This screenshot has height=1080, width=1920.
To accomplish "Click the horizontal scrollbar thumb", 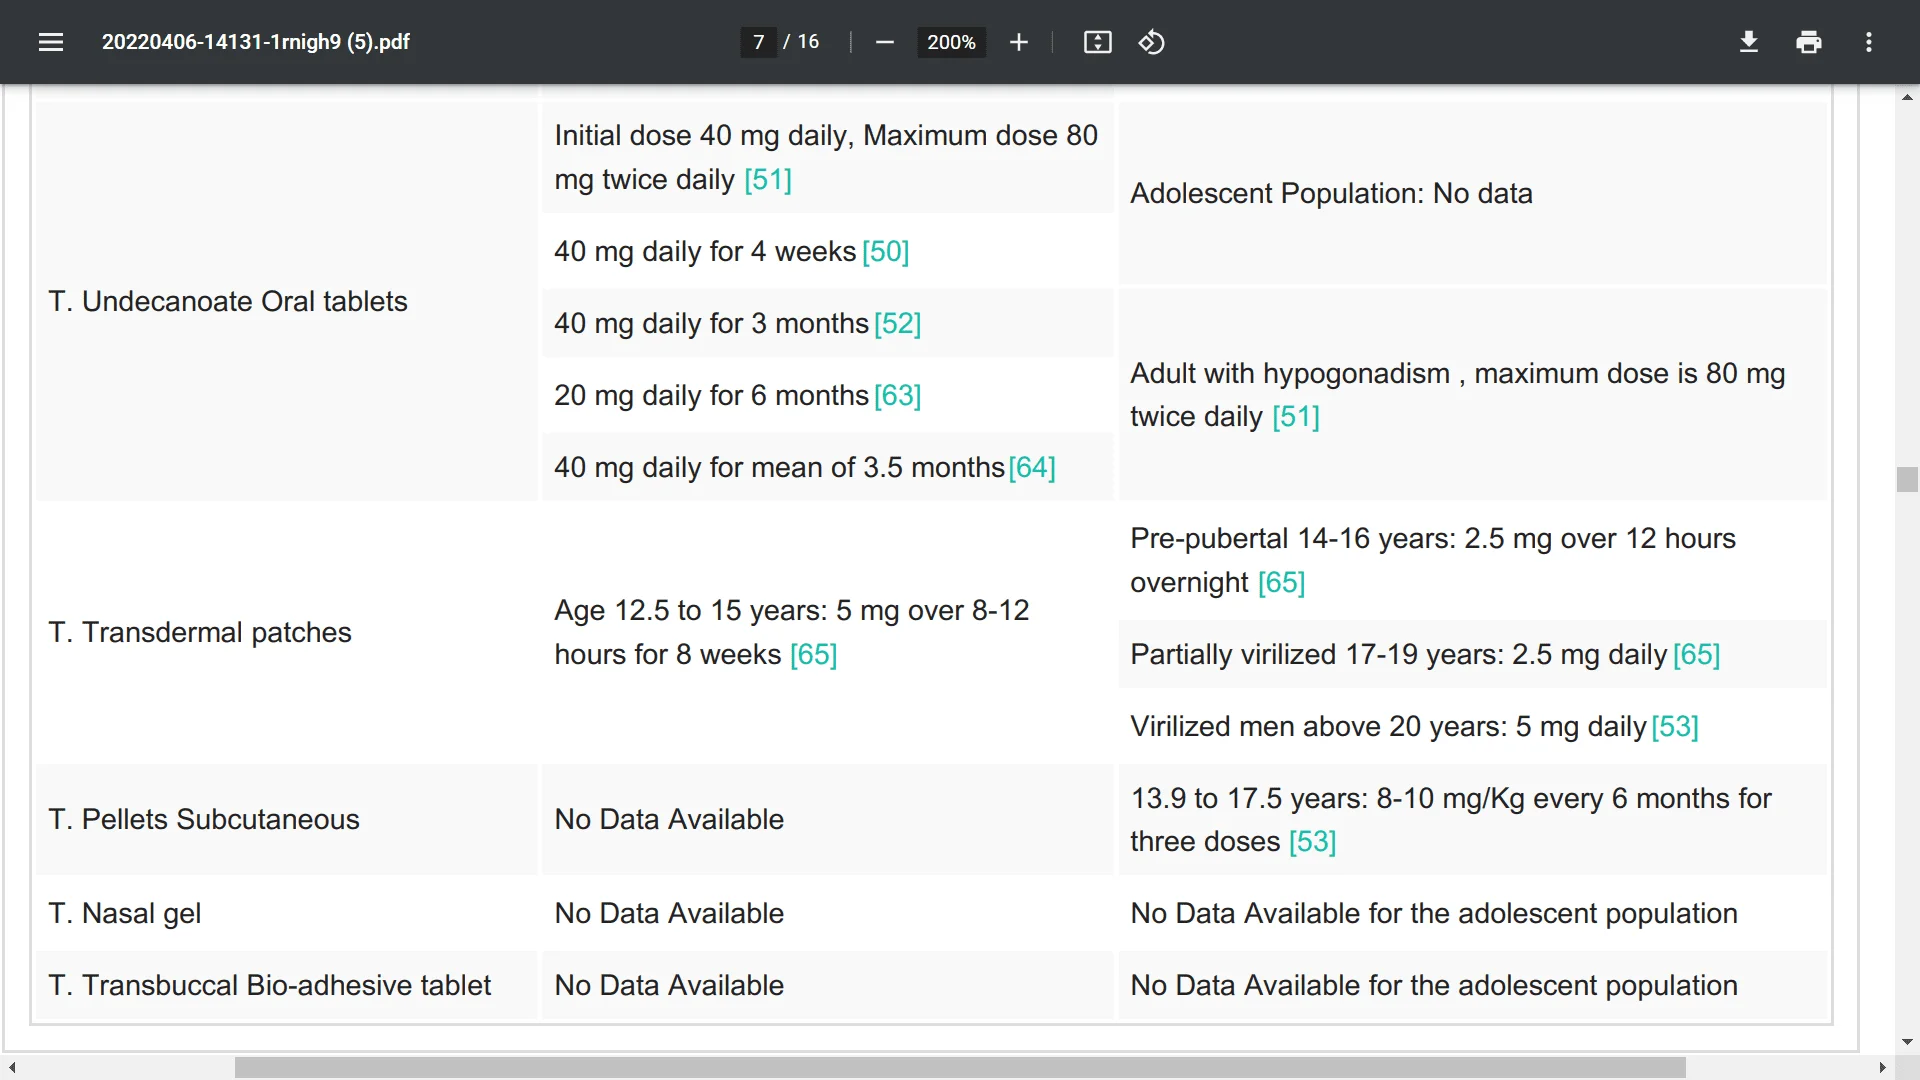I will pos(960,1067).
